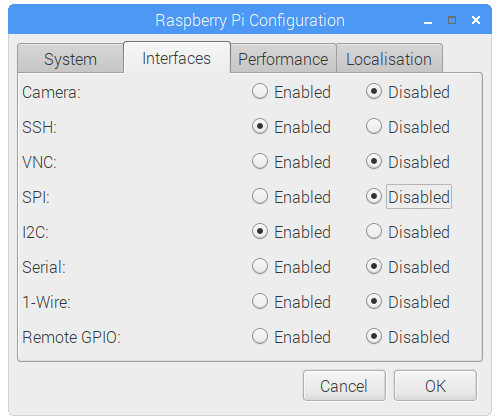Minimize the configuration window

428,21
